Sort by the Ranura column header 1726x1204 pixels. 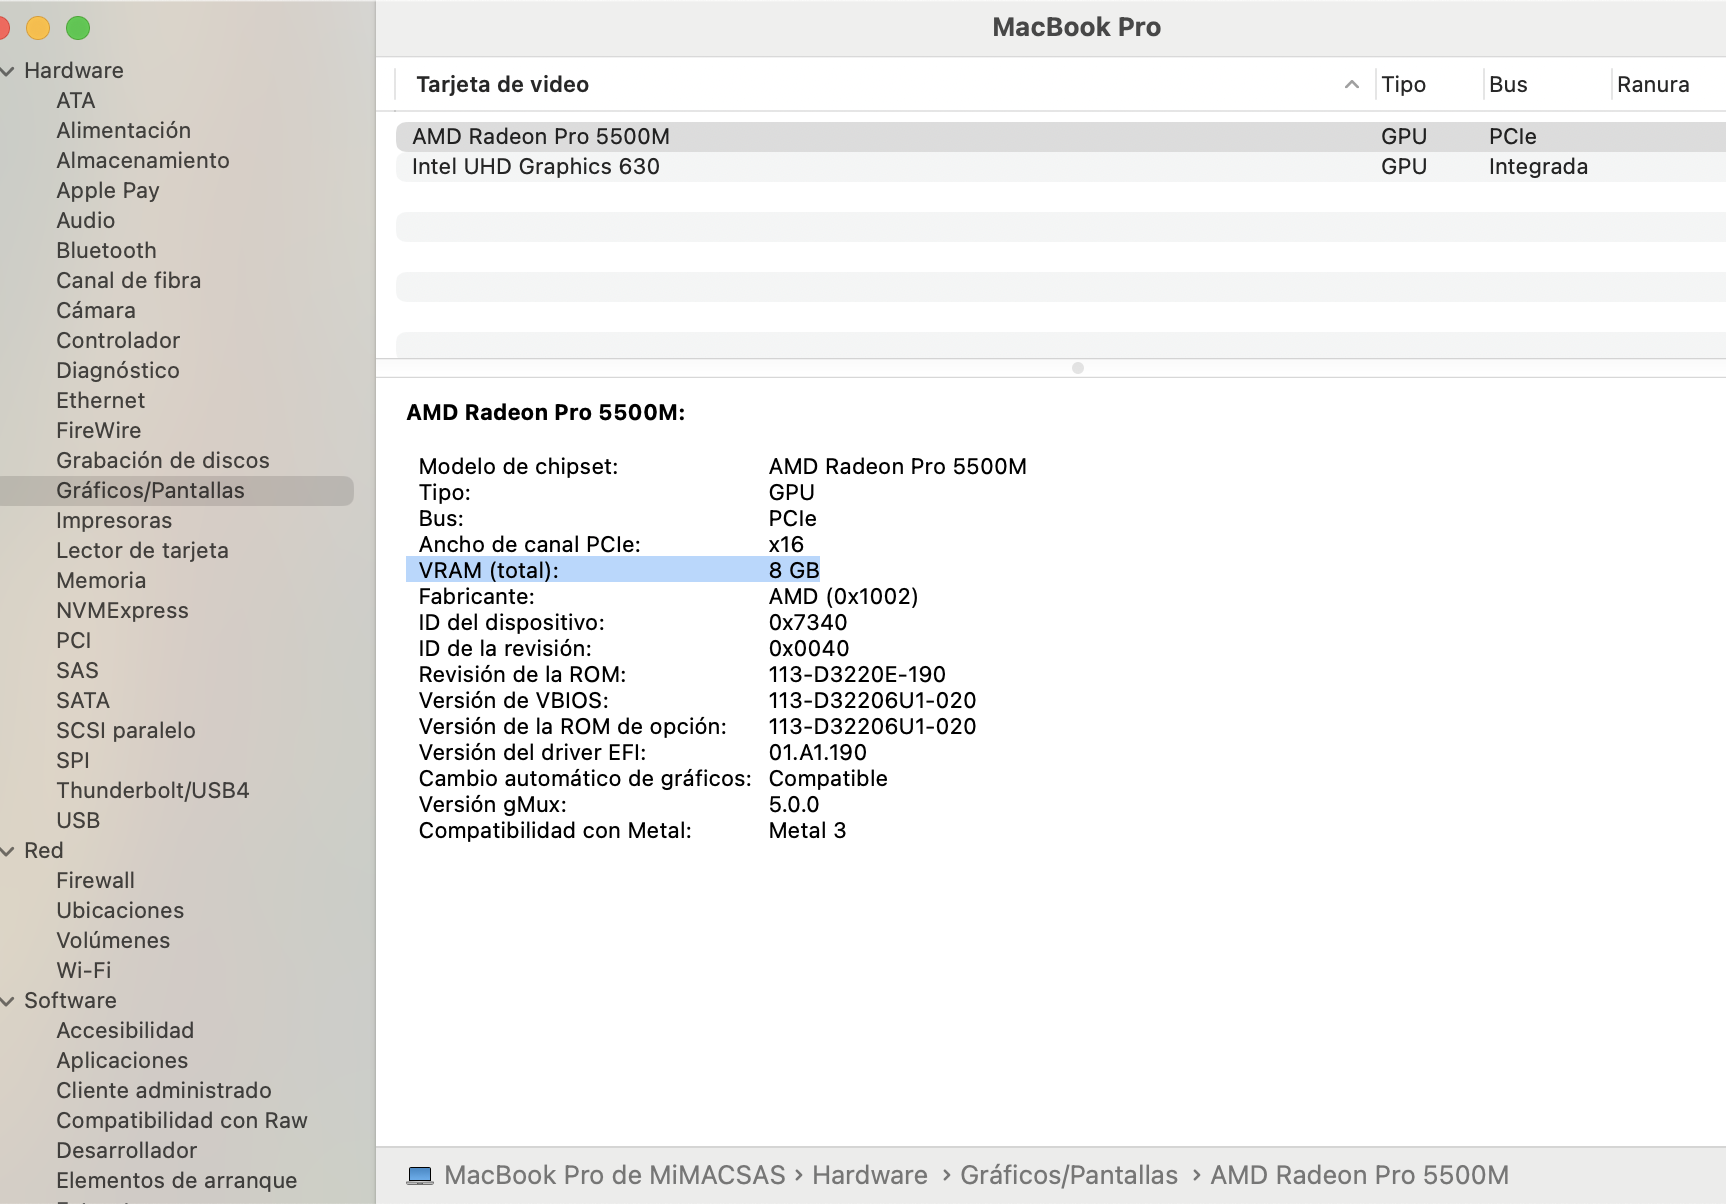click(x=1653, y=85)
